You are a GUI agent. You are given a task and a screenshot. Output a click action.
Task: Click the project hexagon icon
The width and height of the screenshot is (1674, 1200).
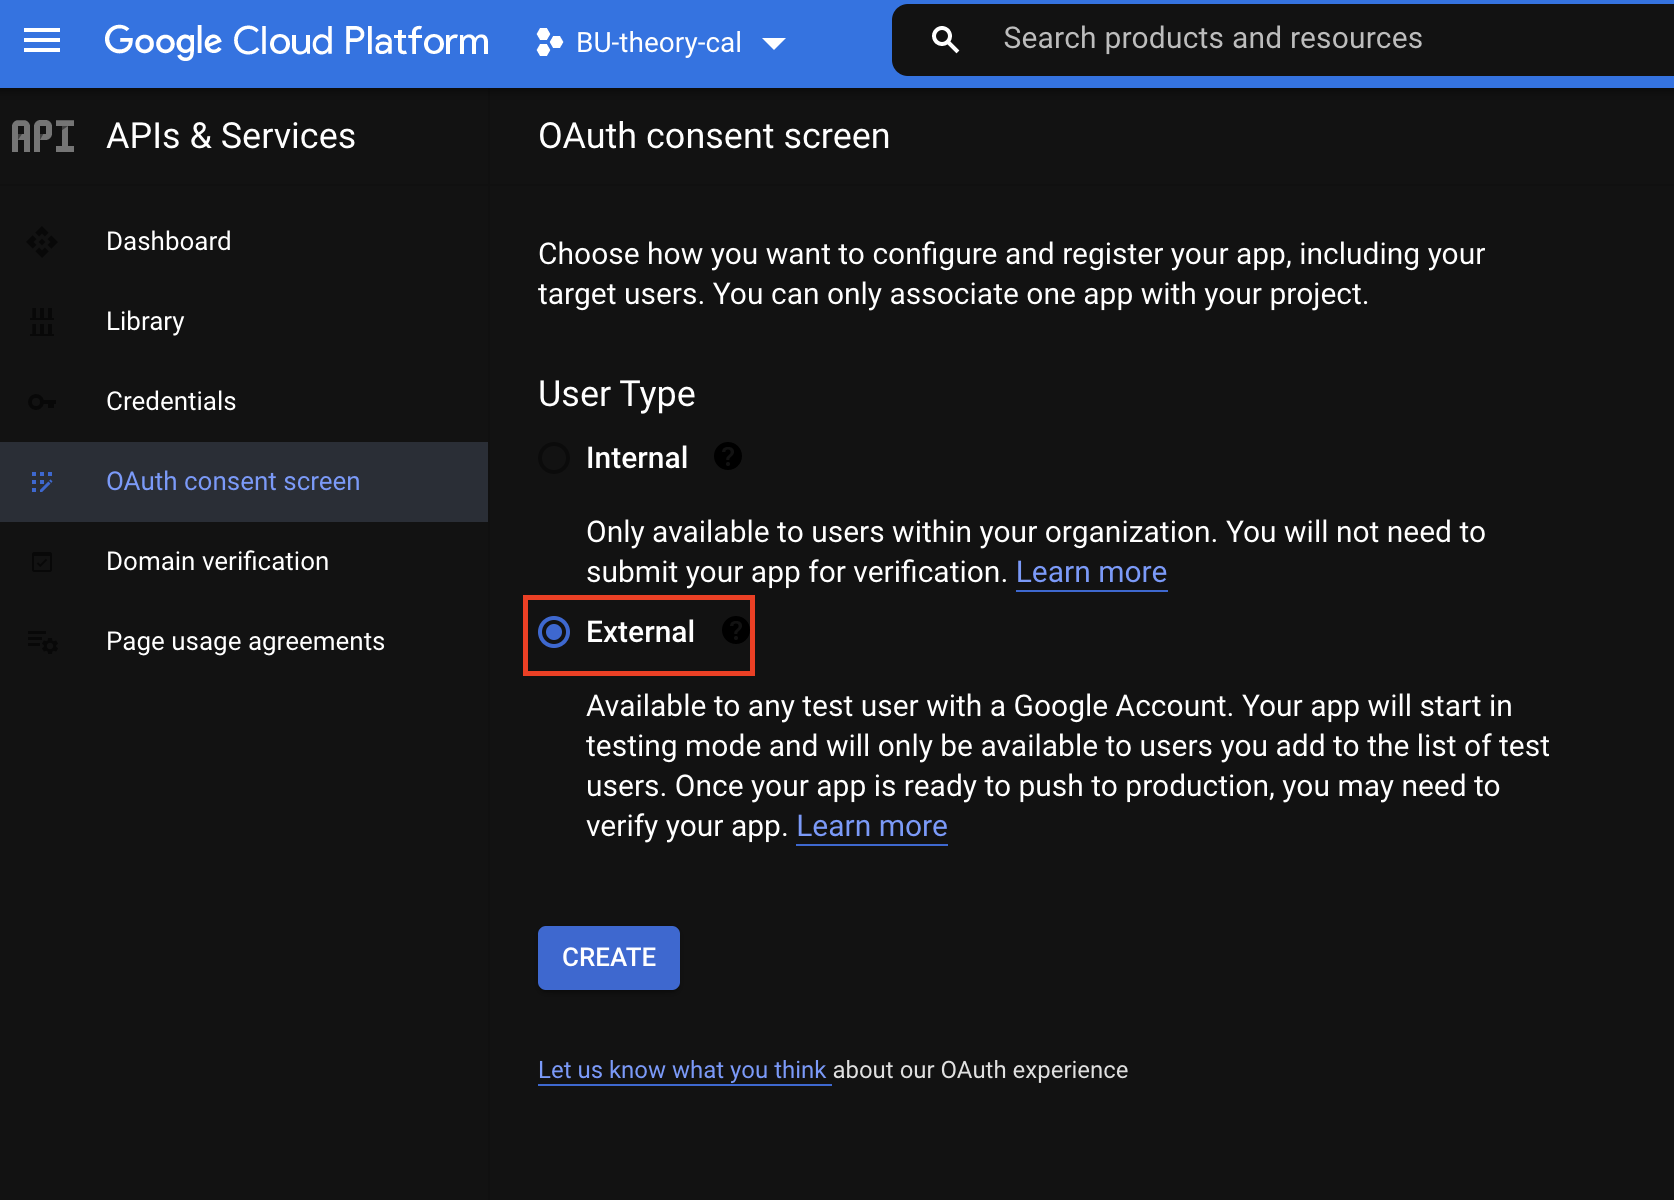(549, 42)
